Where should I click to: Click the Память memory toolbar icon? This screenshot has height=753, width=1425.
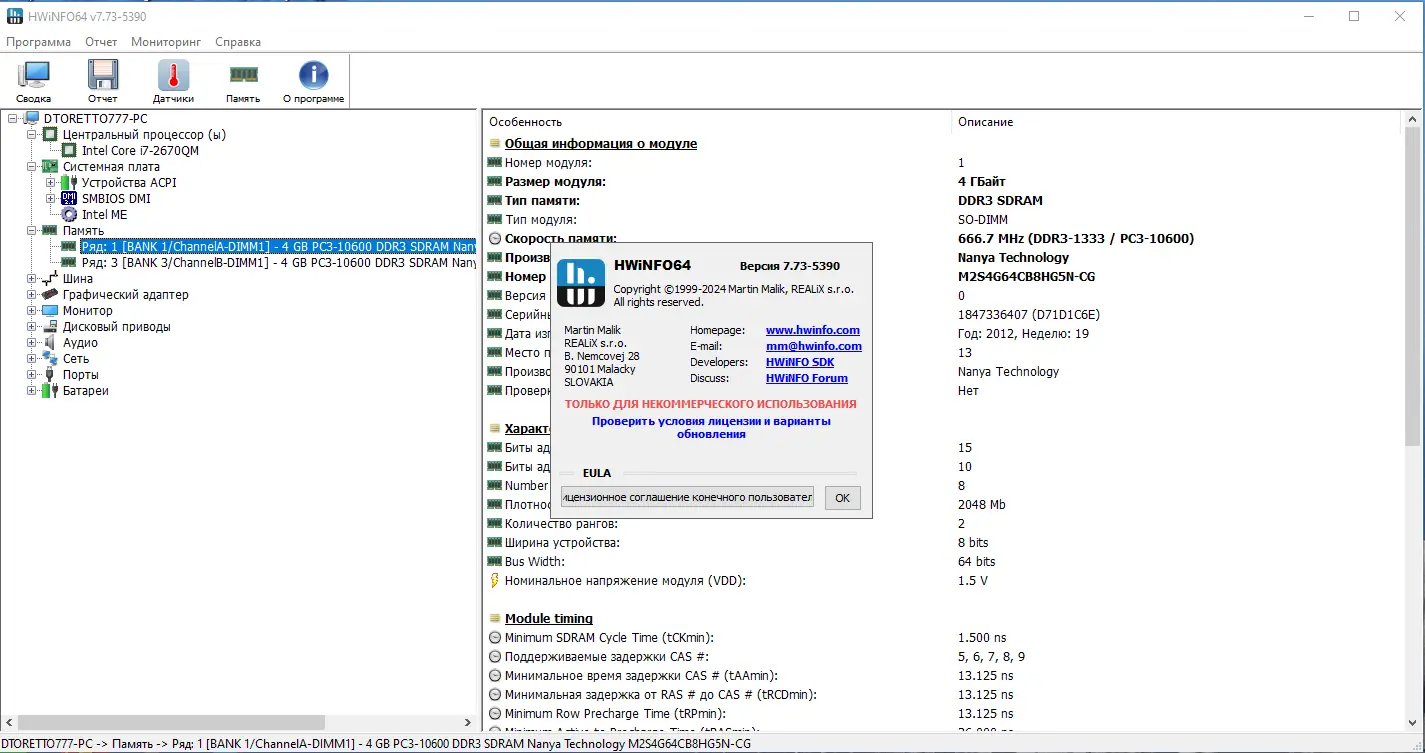point(243,74)
